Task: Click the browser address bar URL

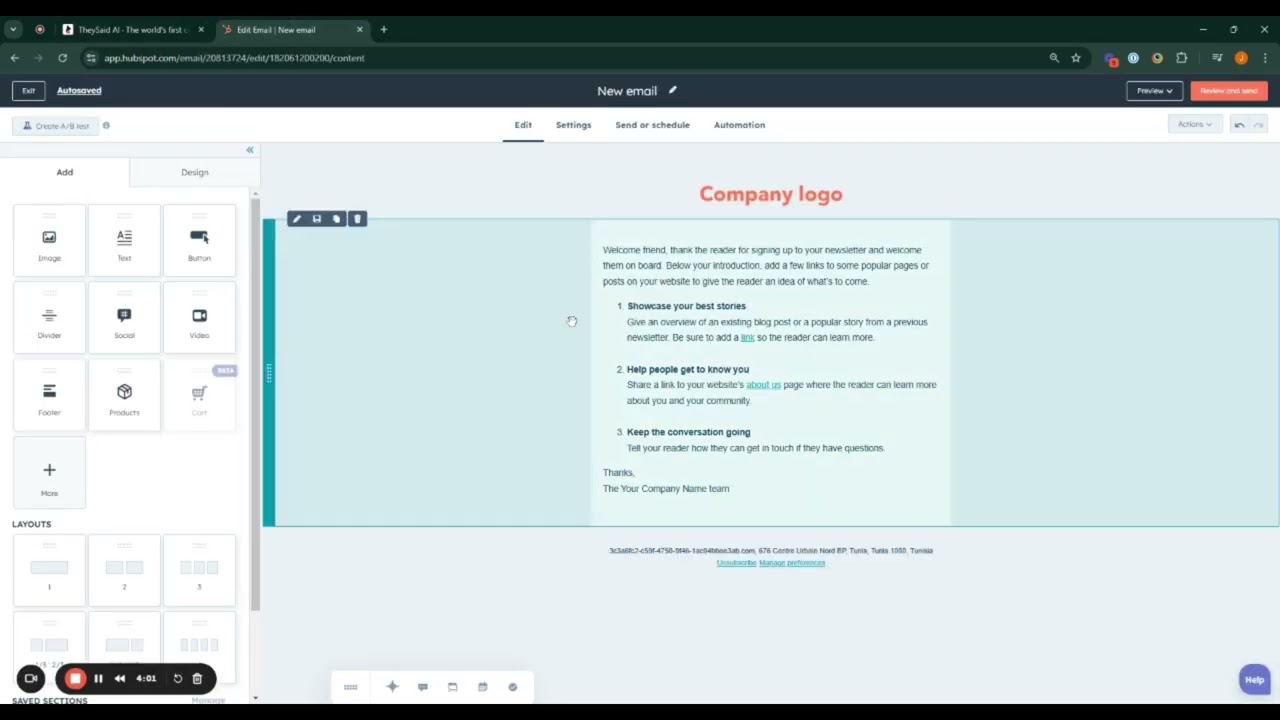Action: [x=234, y=58]
